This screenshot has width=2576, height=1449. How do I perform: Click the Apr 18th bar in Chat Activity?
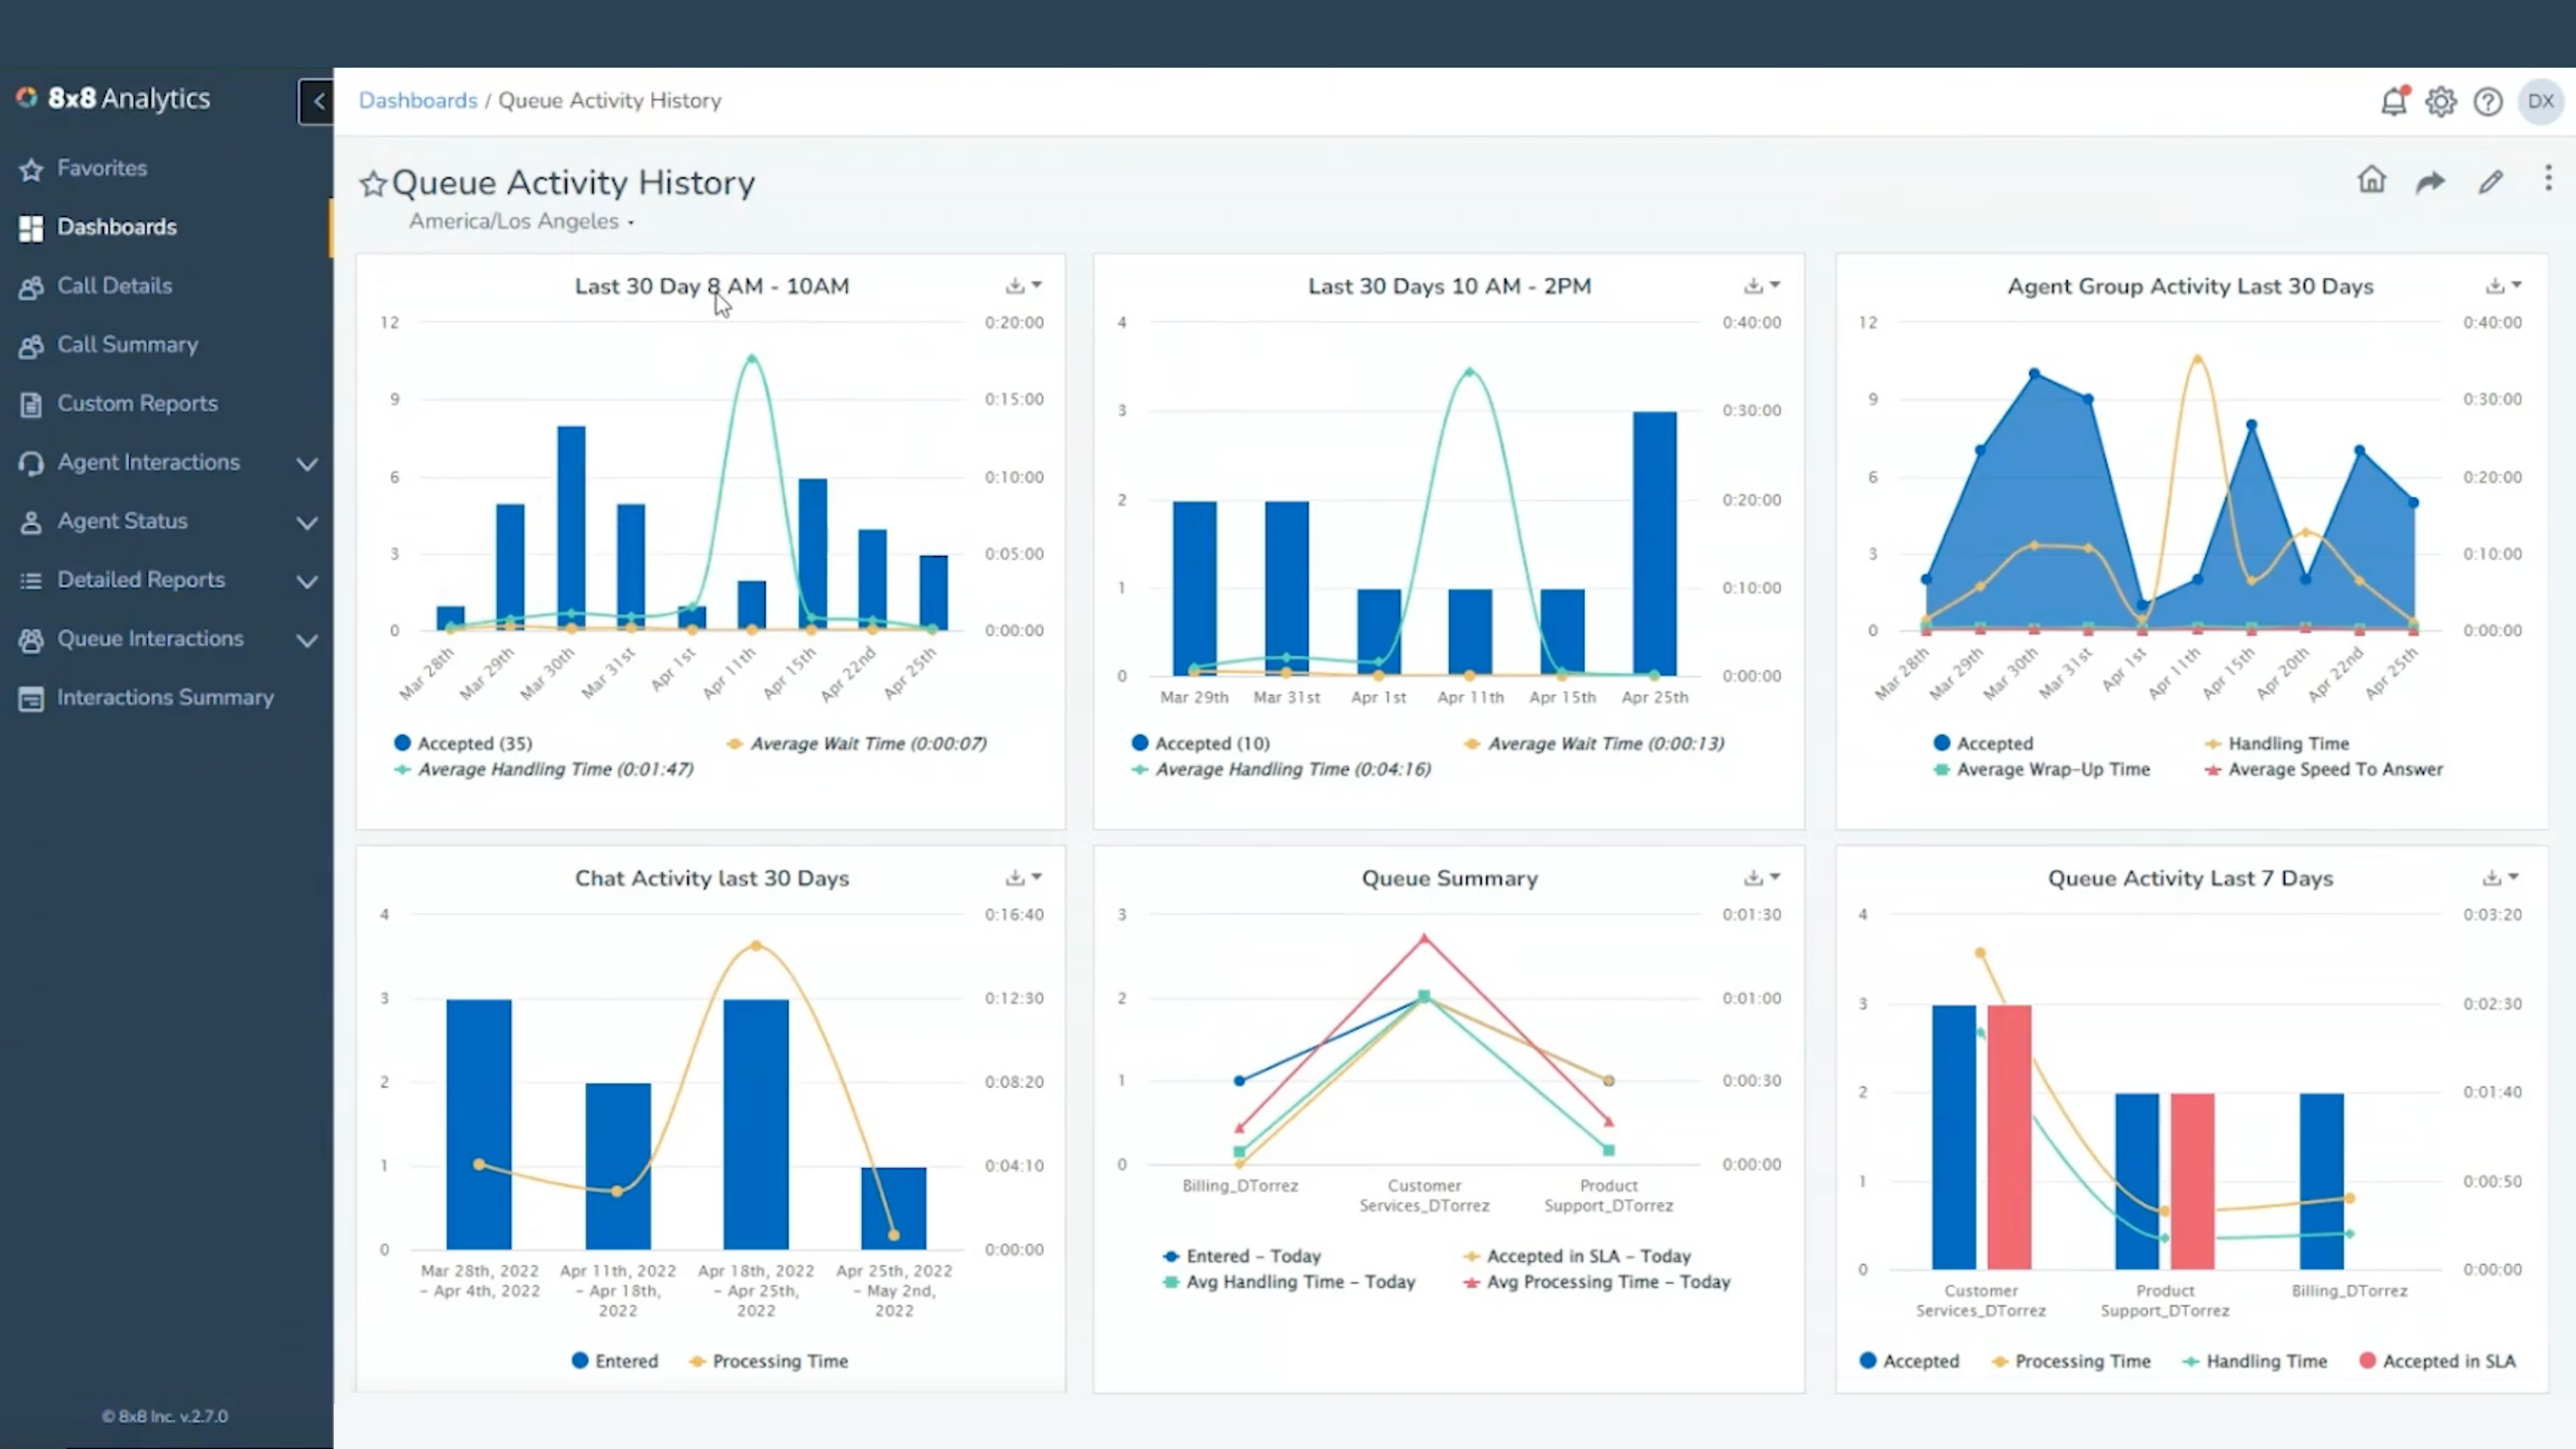pos(756,1124)
